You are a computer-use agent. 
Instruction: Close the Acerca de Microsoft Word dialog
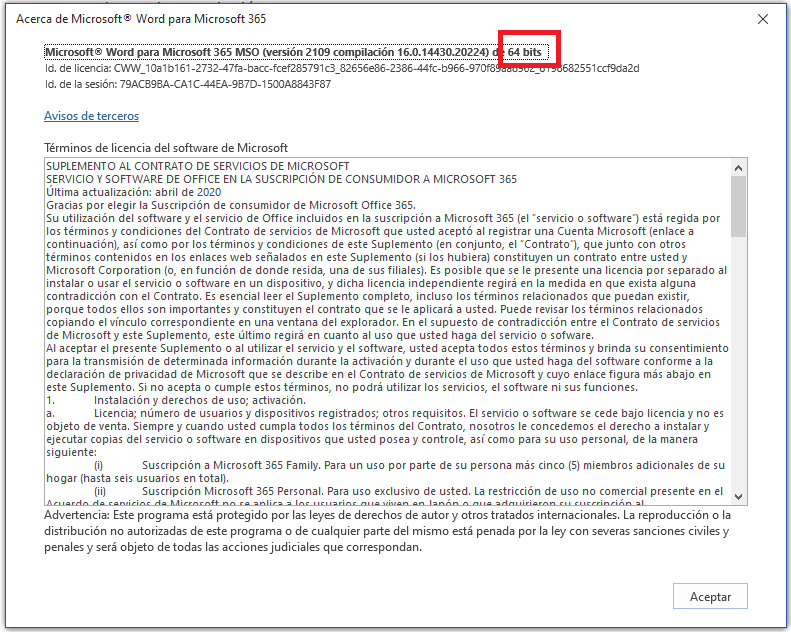[x=763, y=19]
